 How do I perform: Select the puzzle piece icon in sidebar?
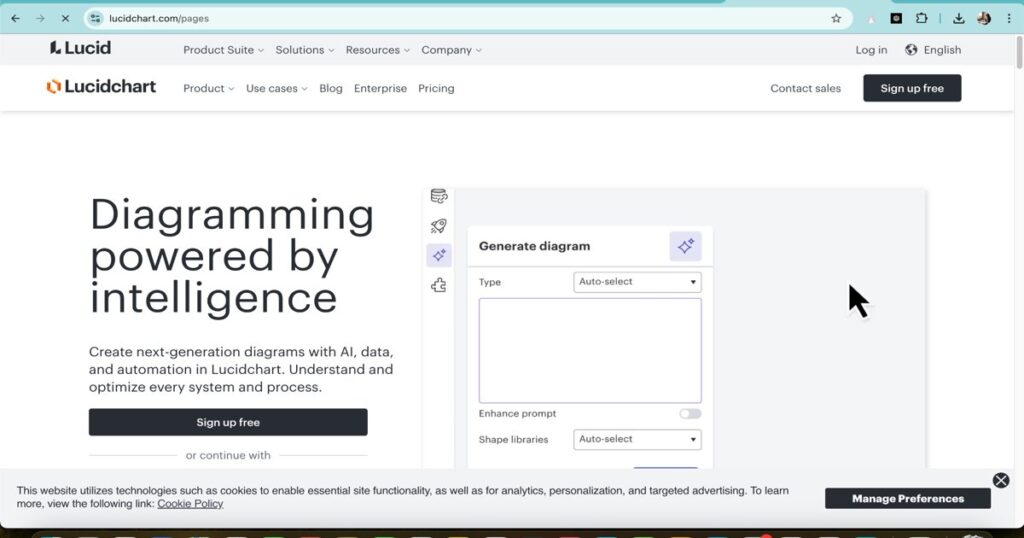click(439, 285)
